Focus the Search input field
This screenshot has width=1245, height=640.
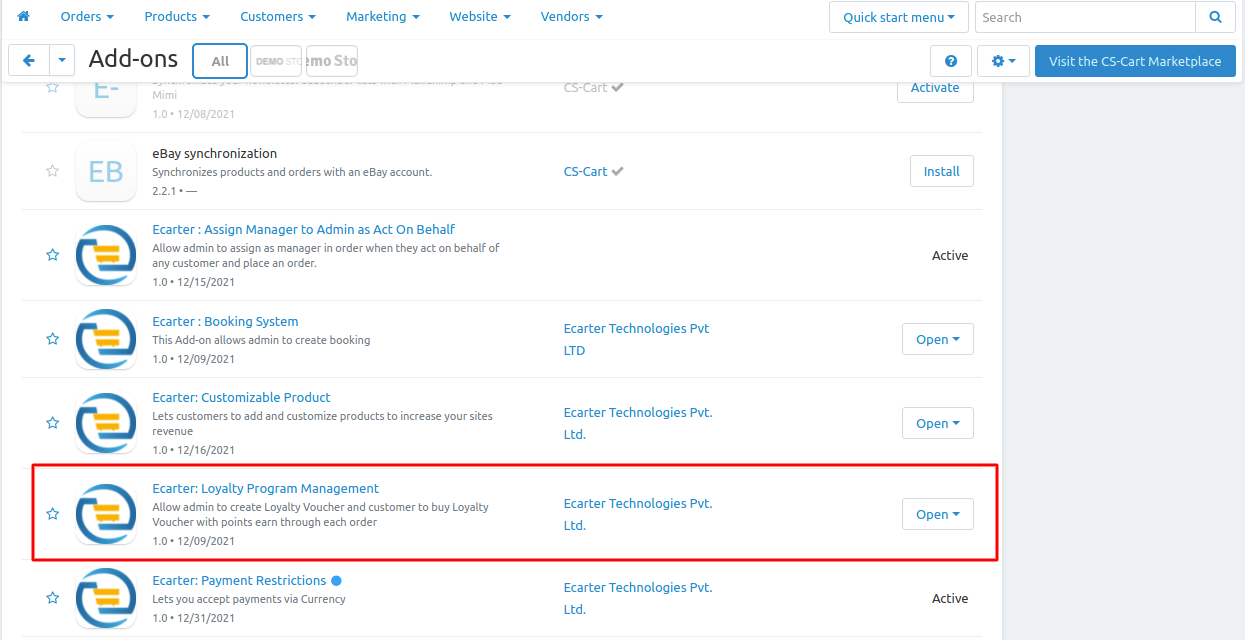point(1085,17)
